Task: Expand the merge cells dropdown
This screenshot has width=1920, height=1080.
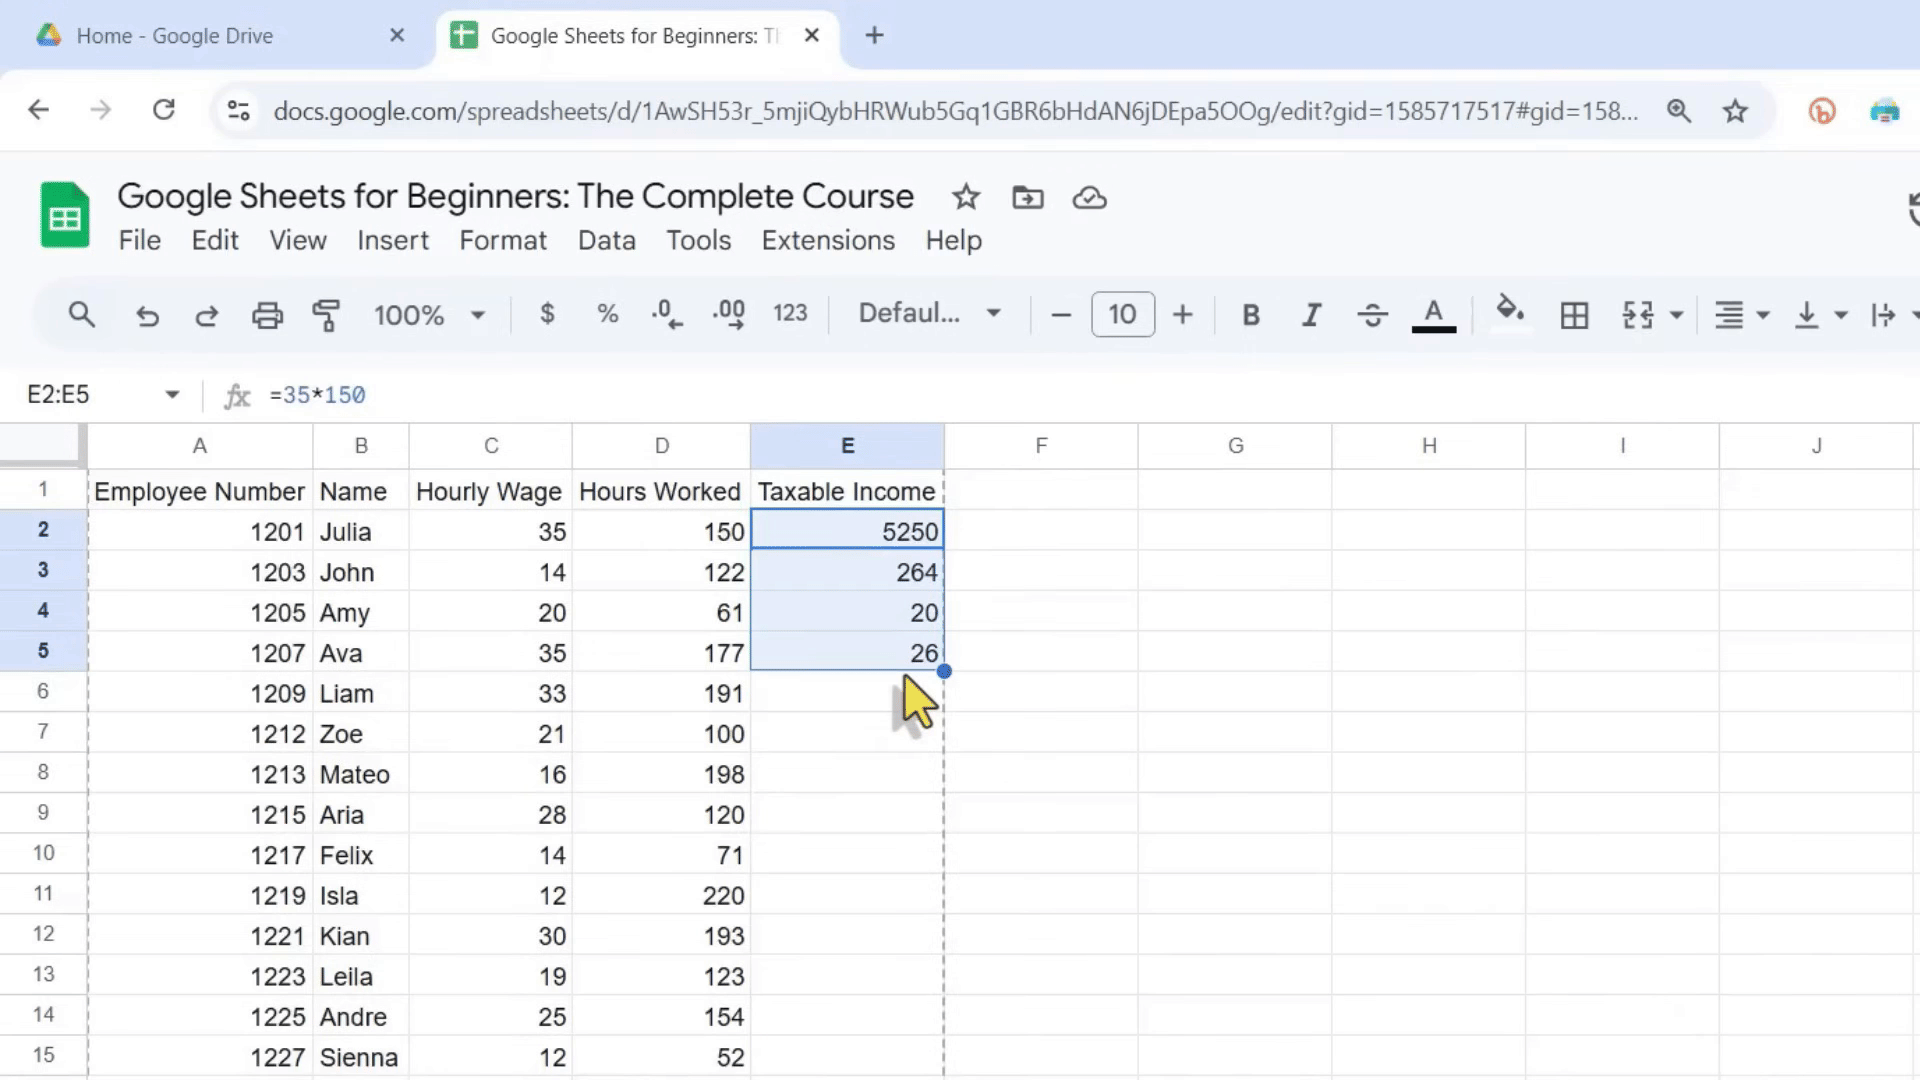Action: [1680, 314]
